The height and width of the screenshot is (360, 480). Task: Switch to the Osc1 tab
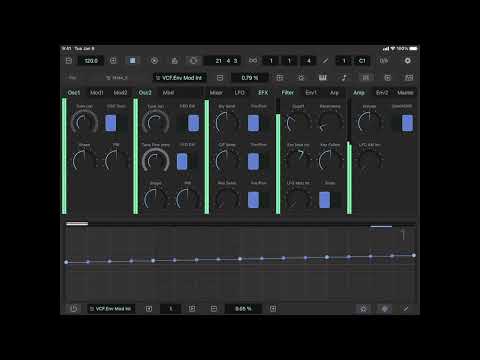pyautogui.click(x=74, y=93)
